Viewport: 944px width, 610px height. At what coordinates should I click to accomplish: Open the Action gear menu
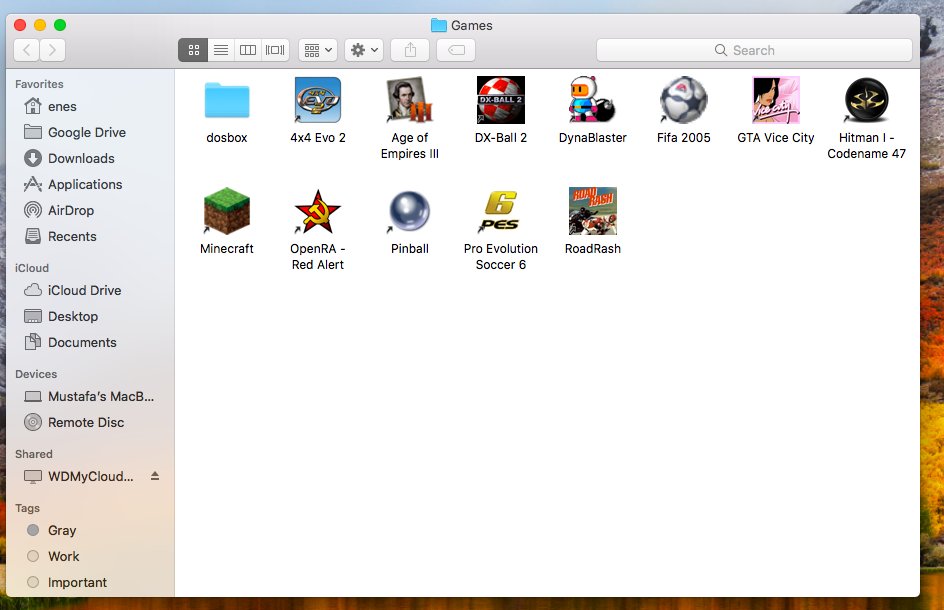coord(364,50)
